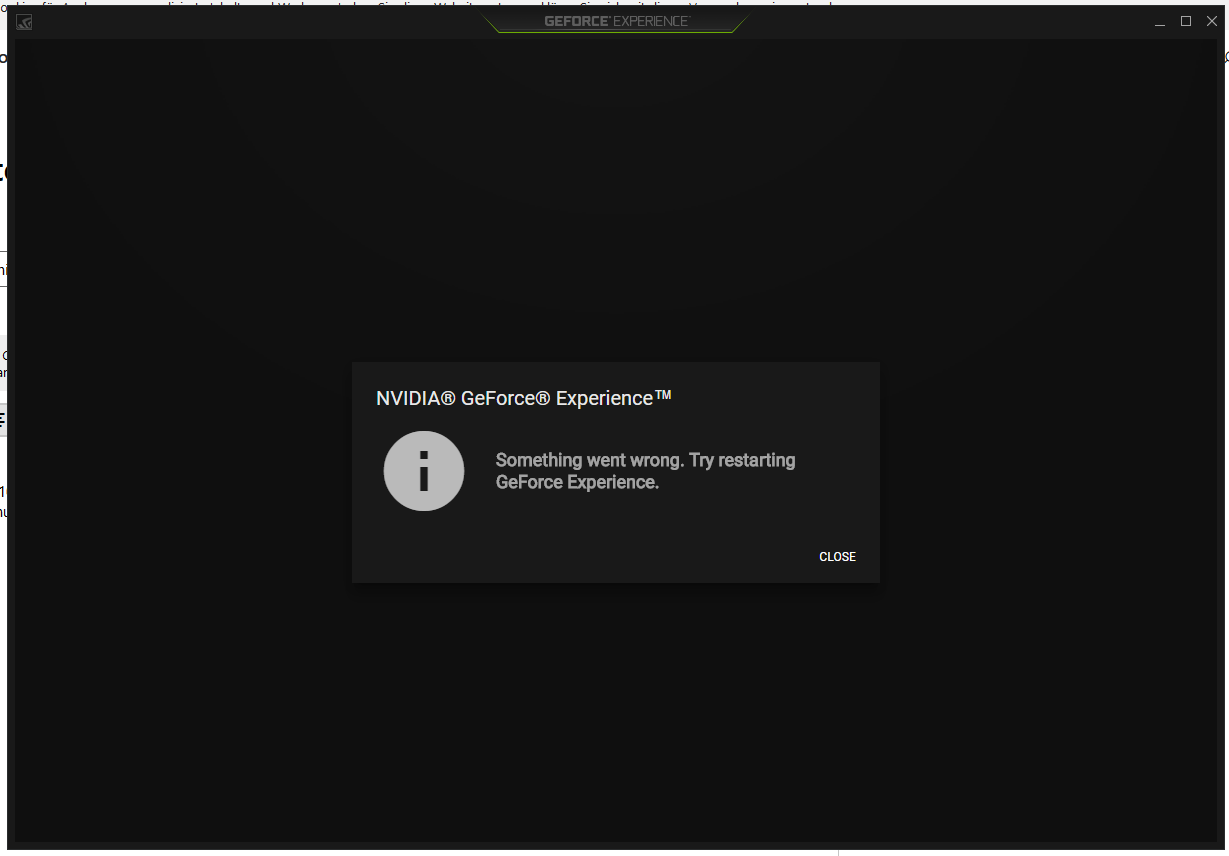
Task: Dismiss the error dialog with CLOSE
Action: coord(837,557)
